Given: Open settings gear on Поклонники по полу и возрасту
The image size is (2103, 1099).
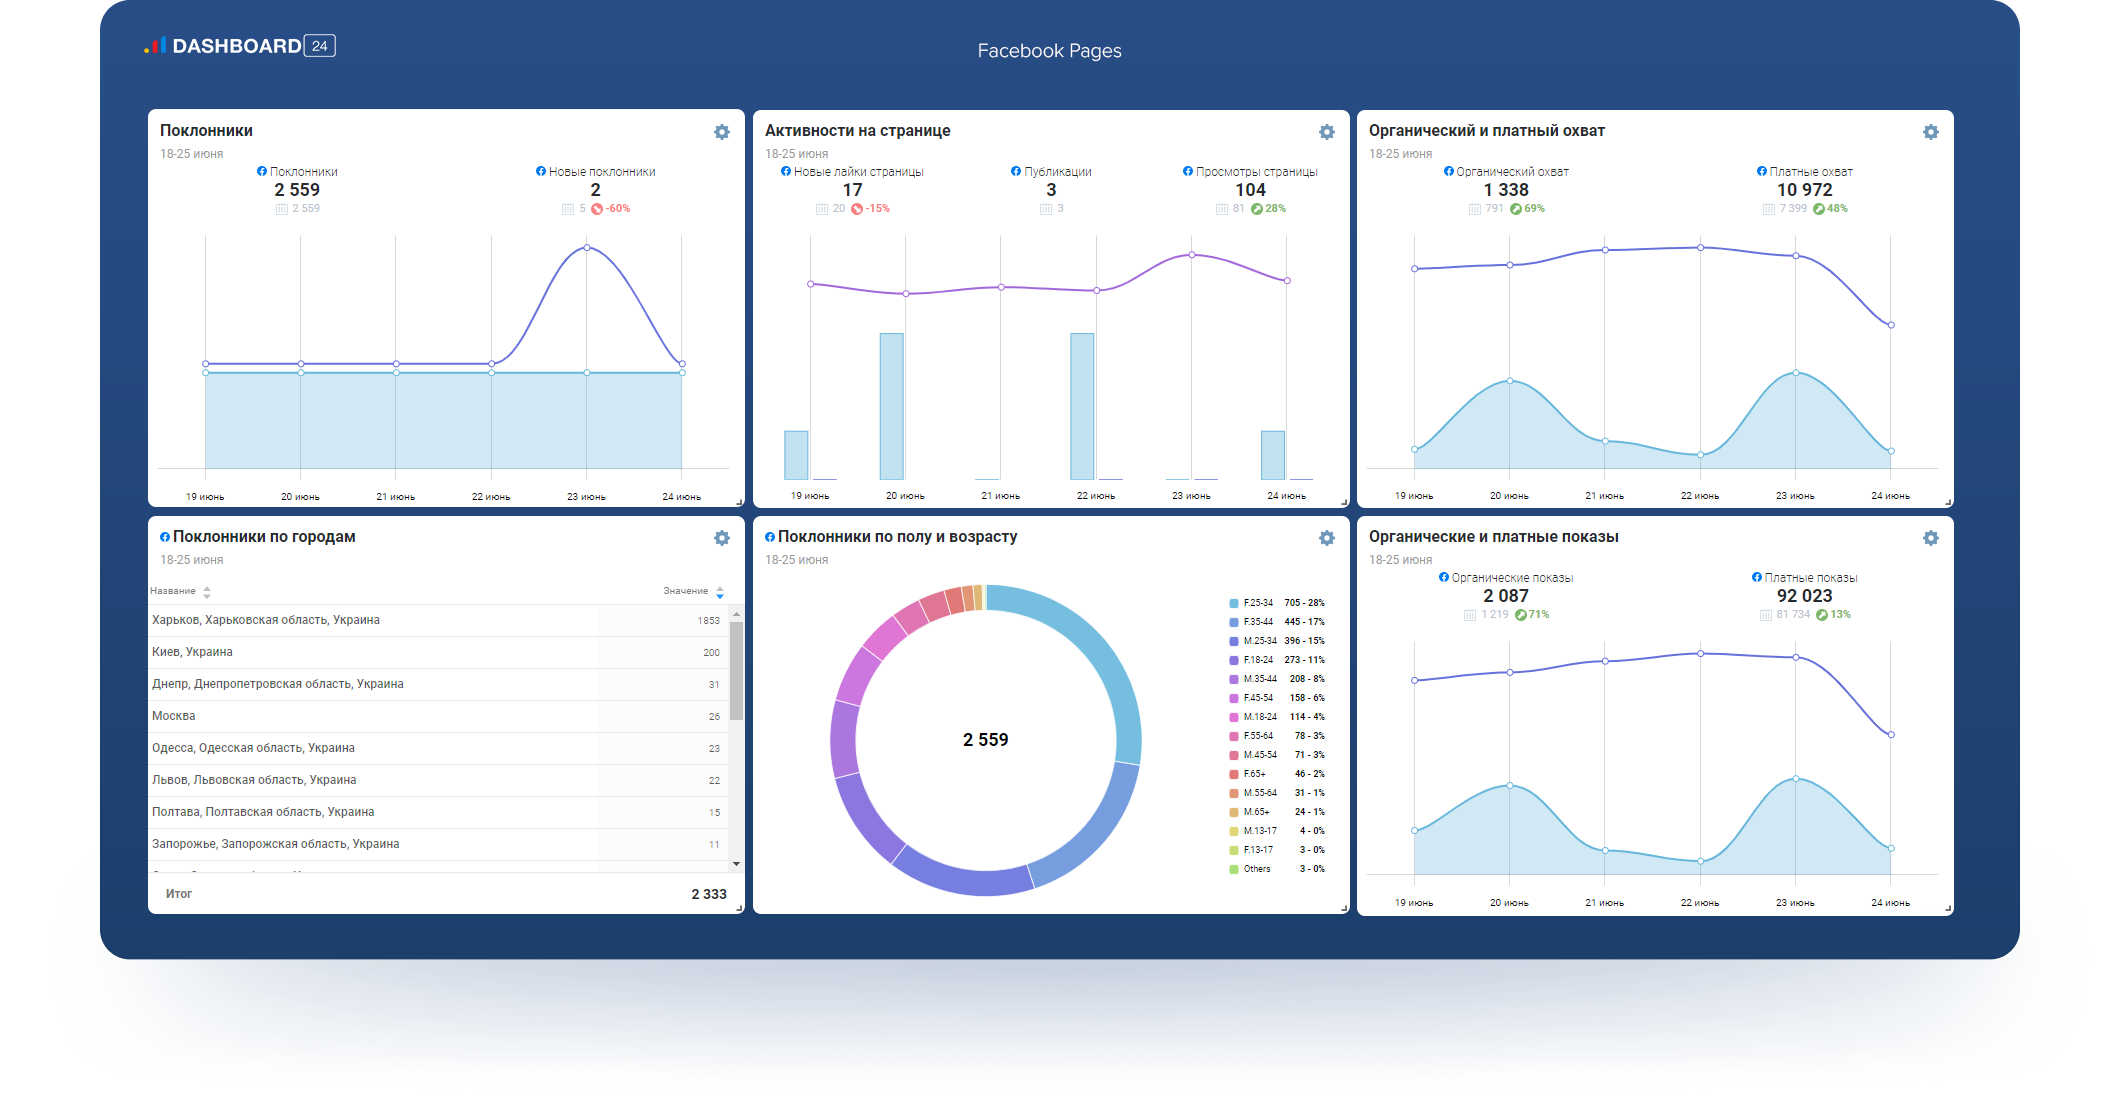Looking at the screenshot, I should 1326,538.
